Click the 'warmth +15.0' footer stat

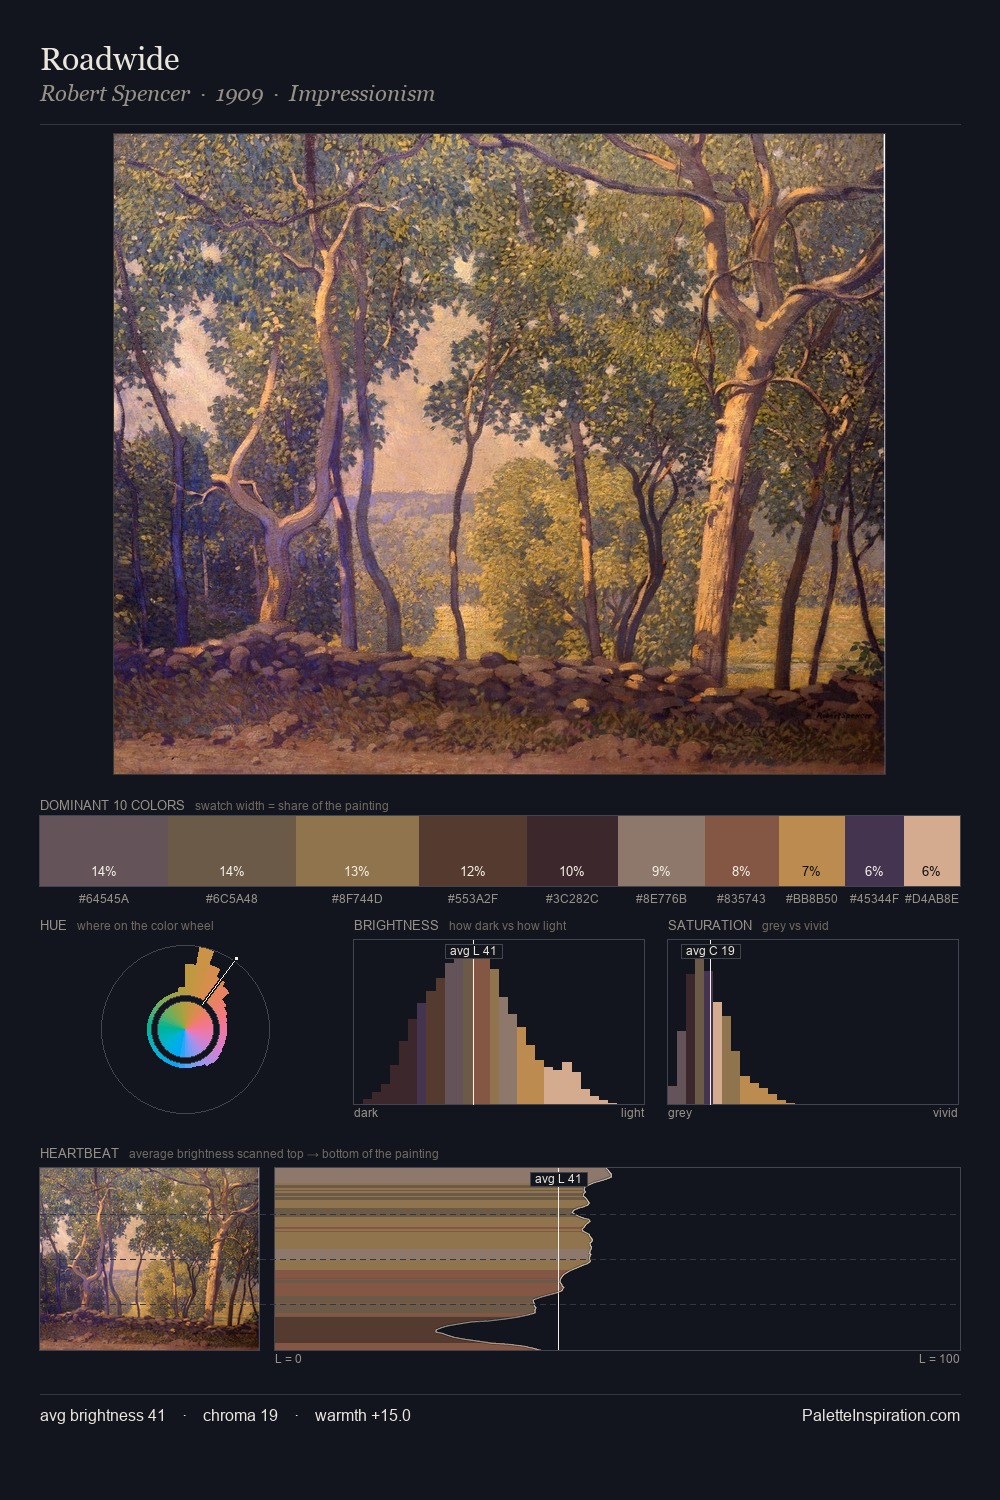tap(363, 1415)
